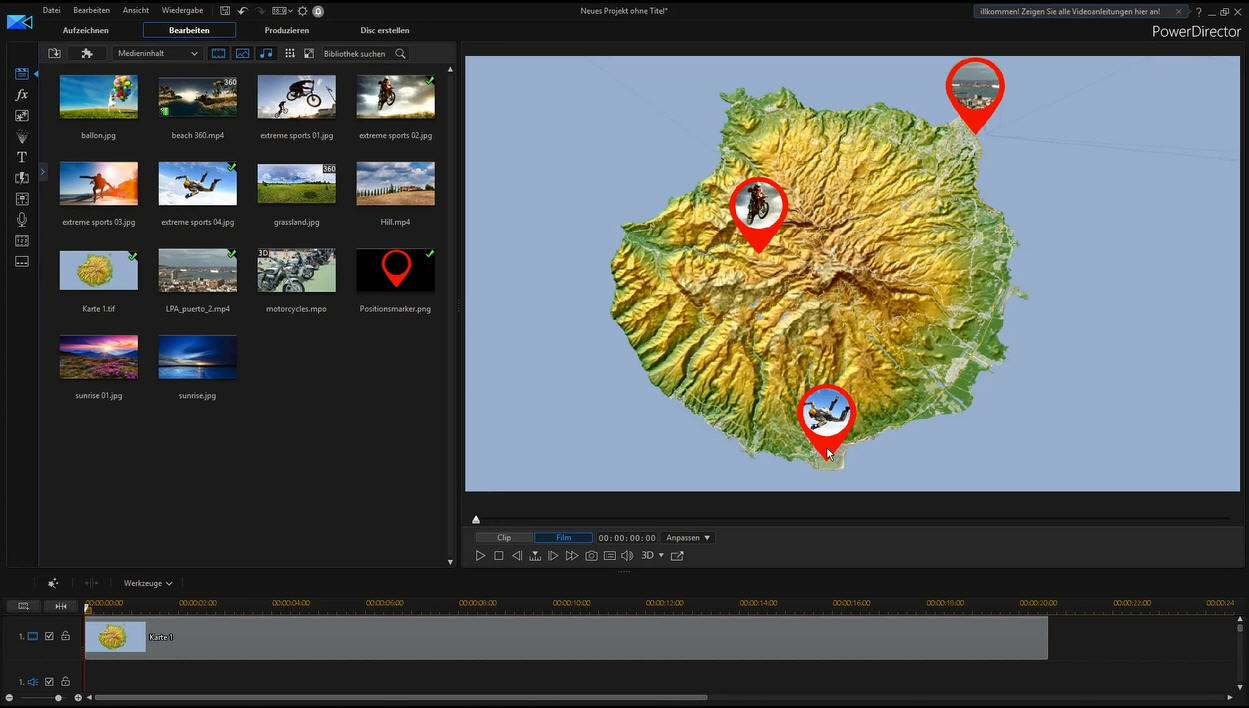1249x708 pixels.
Task: Open the Voice-over recording room microphone icon
Action: [x=22, y=220]
